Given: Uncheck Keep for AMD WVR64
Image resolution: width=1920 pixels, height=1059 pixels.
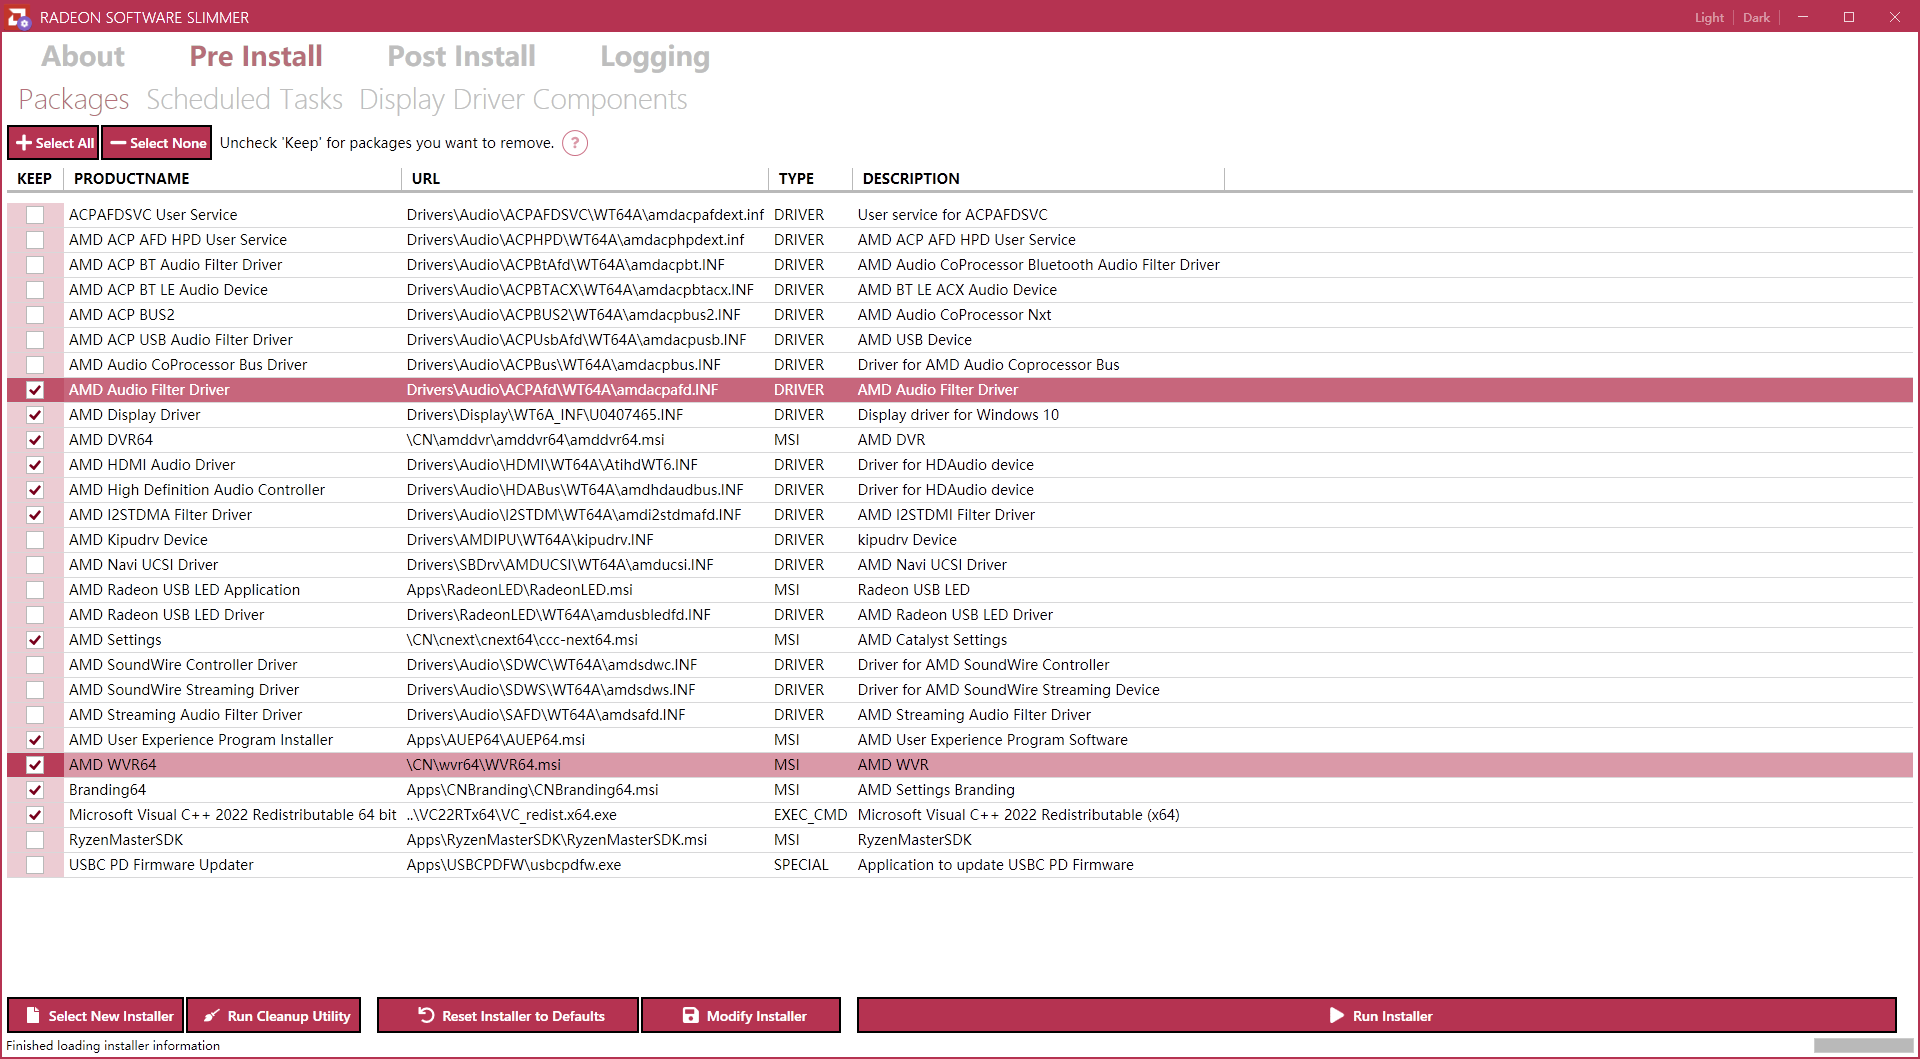Looking at the screenshot, I should click(35, 765).
